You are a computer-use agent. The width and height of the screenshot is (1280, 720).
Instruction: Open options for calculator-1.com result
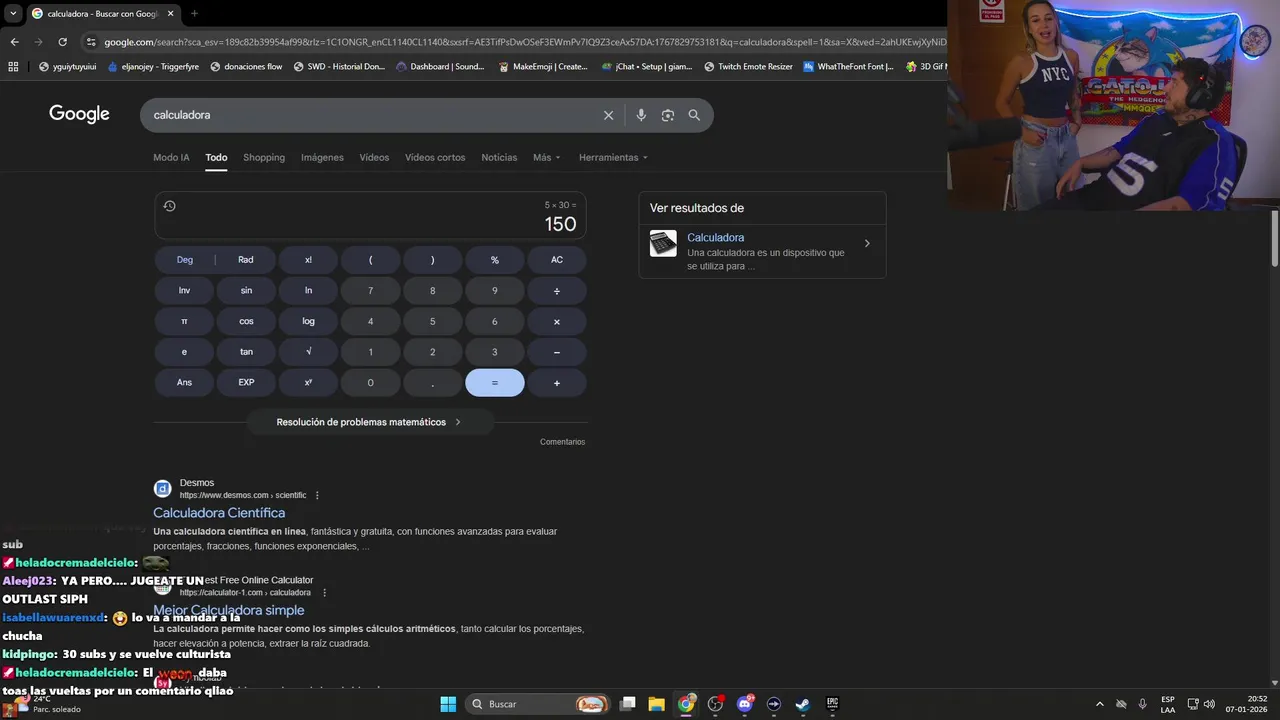[x=323, y=592]
